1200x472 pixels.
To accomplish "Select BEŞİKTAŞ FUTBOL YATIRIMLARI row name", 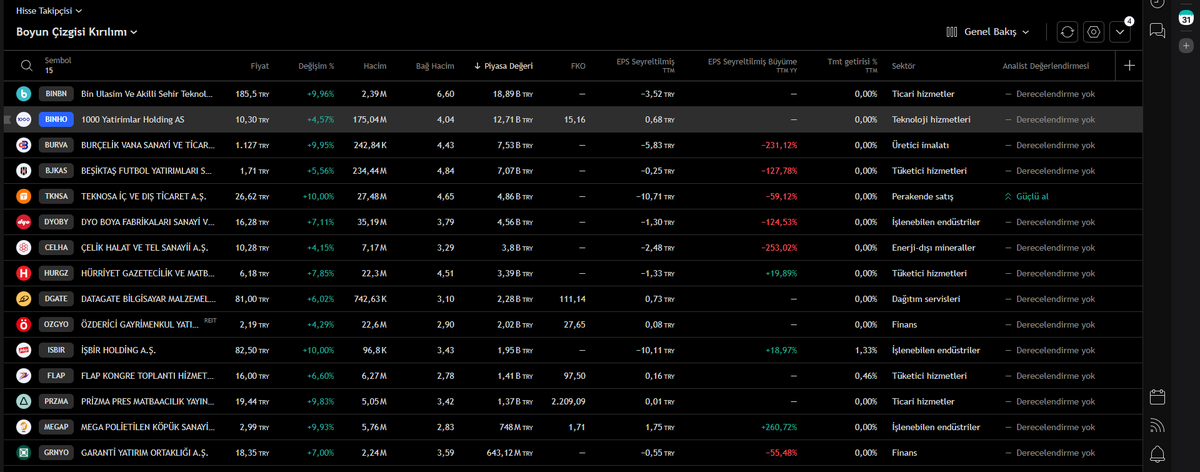I will coord(146,171).
